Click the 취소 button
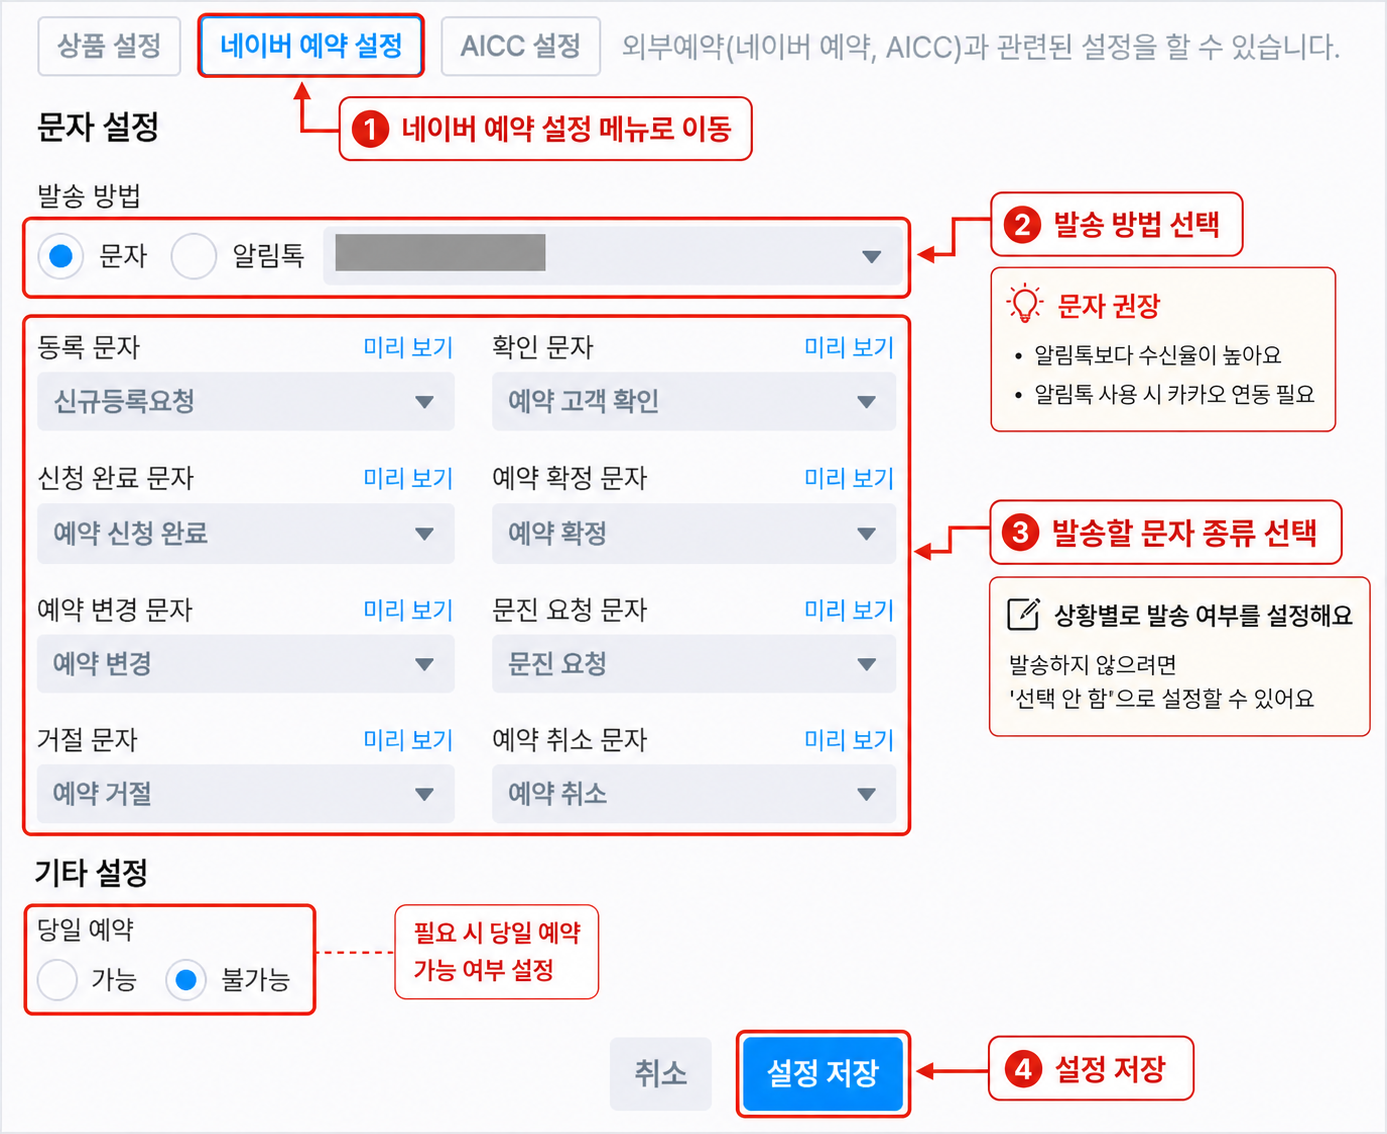This screenshot has height=1134, width=1387. click(x=661, y=1074)
